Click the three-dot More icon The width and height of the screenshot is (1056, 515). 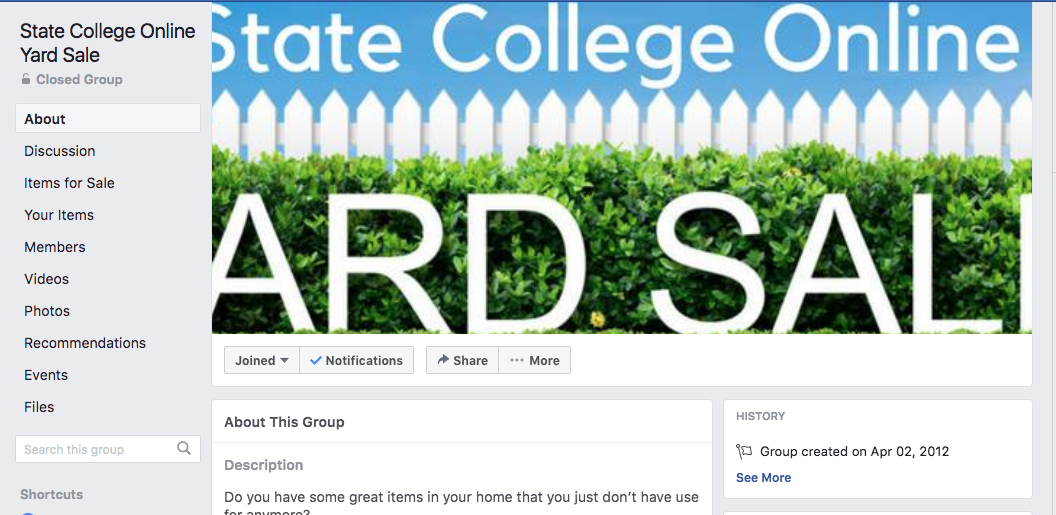pyautogui.click(x=517, y=360)
